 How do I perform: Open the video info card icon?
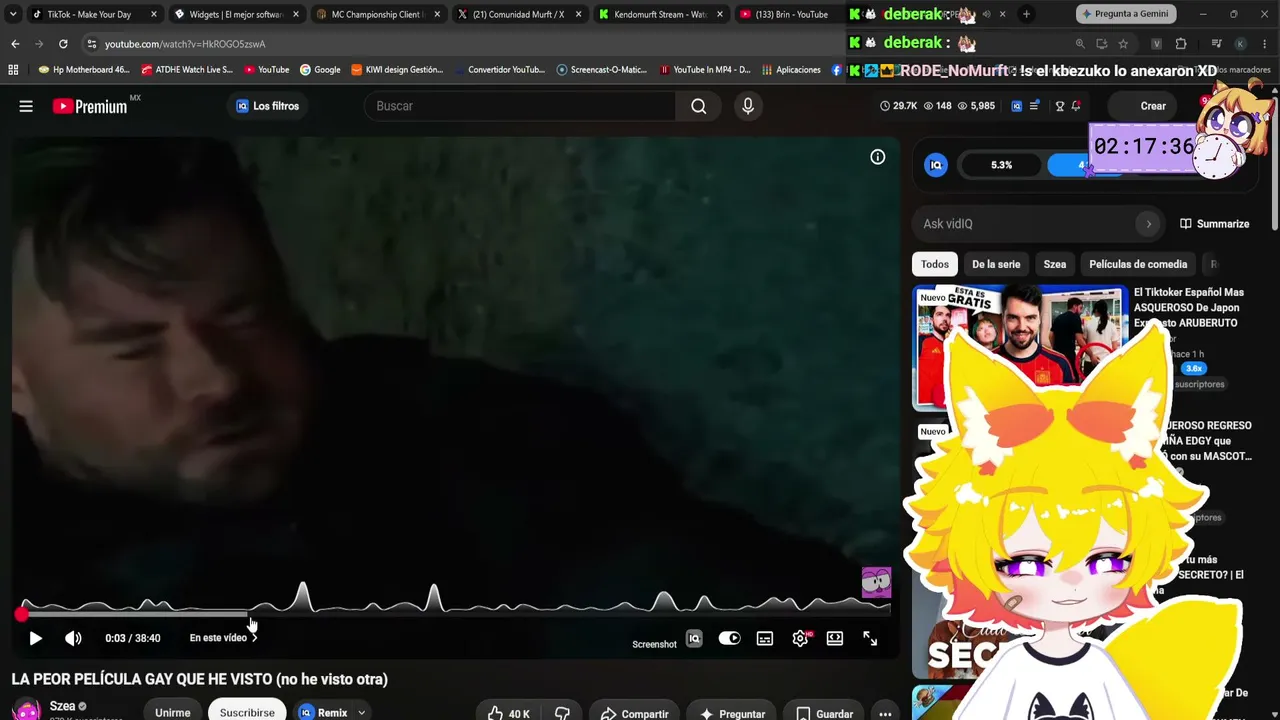click(877, 157)
